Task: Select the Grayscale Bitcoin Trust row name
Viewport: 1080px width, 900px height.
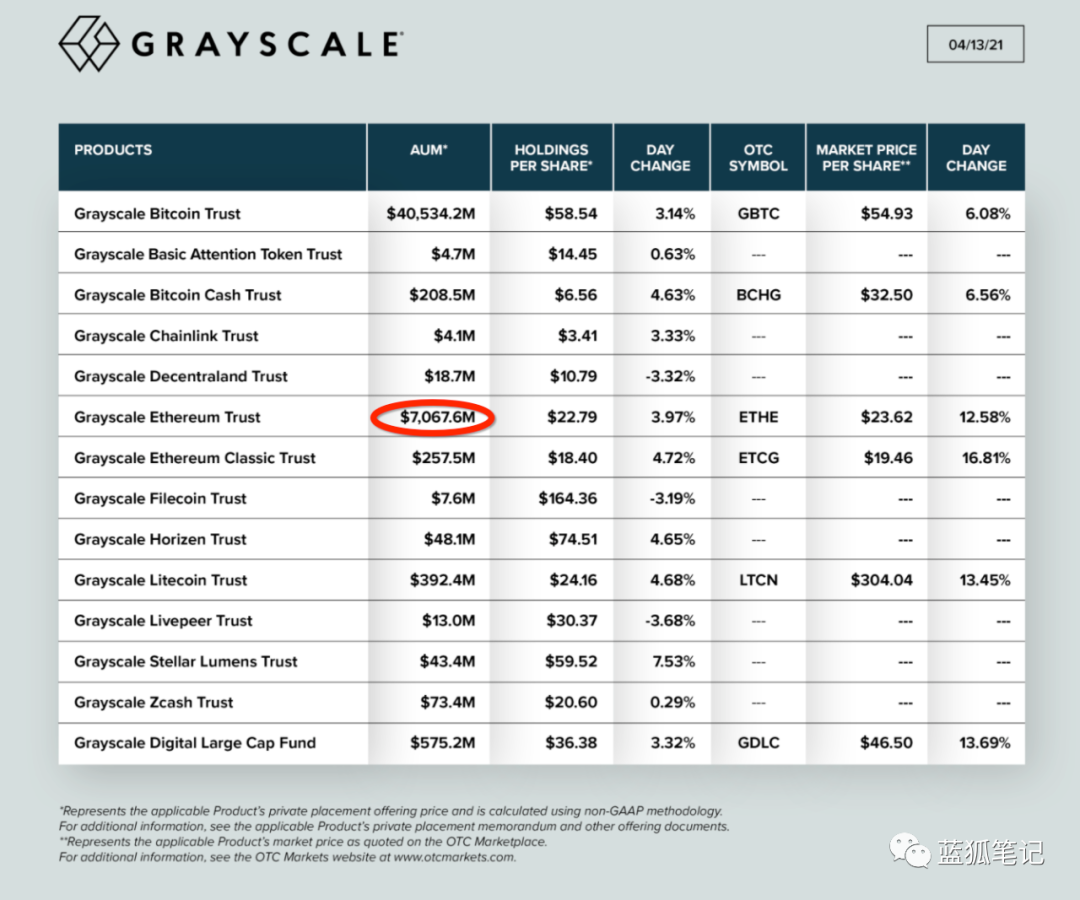Action: click(x=157, y=214)
